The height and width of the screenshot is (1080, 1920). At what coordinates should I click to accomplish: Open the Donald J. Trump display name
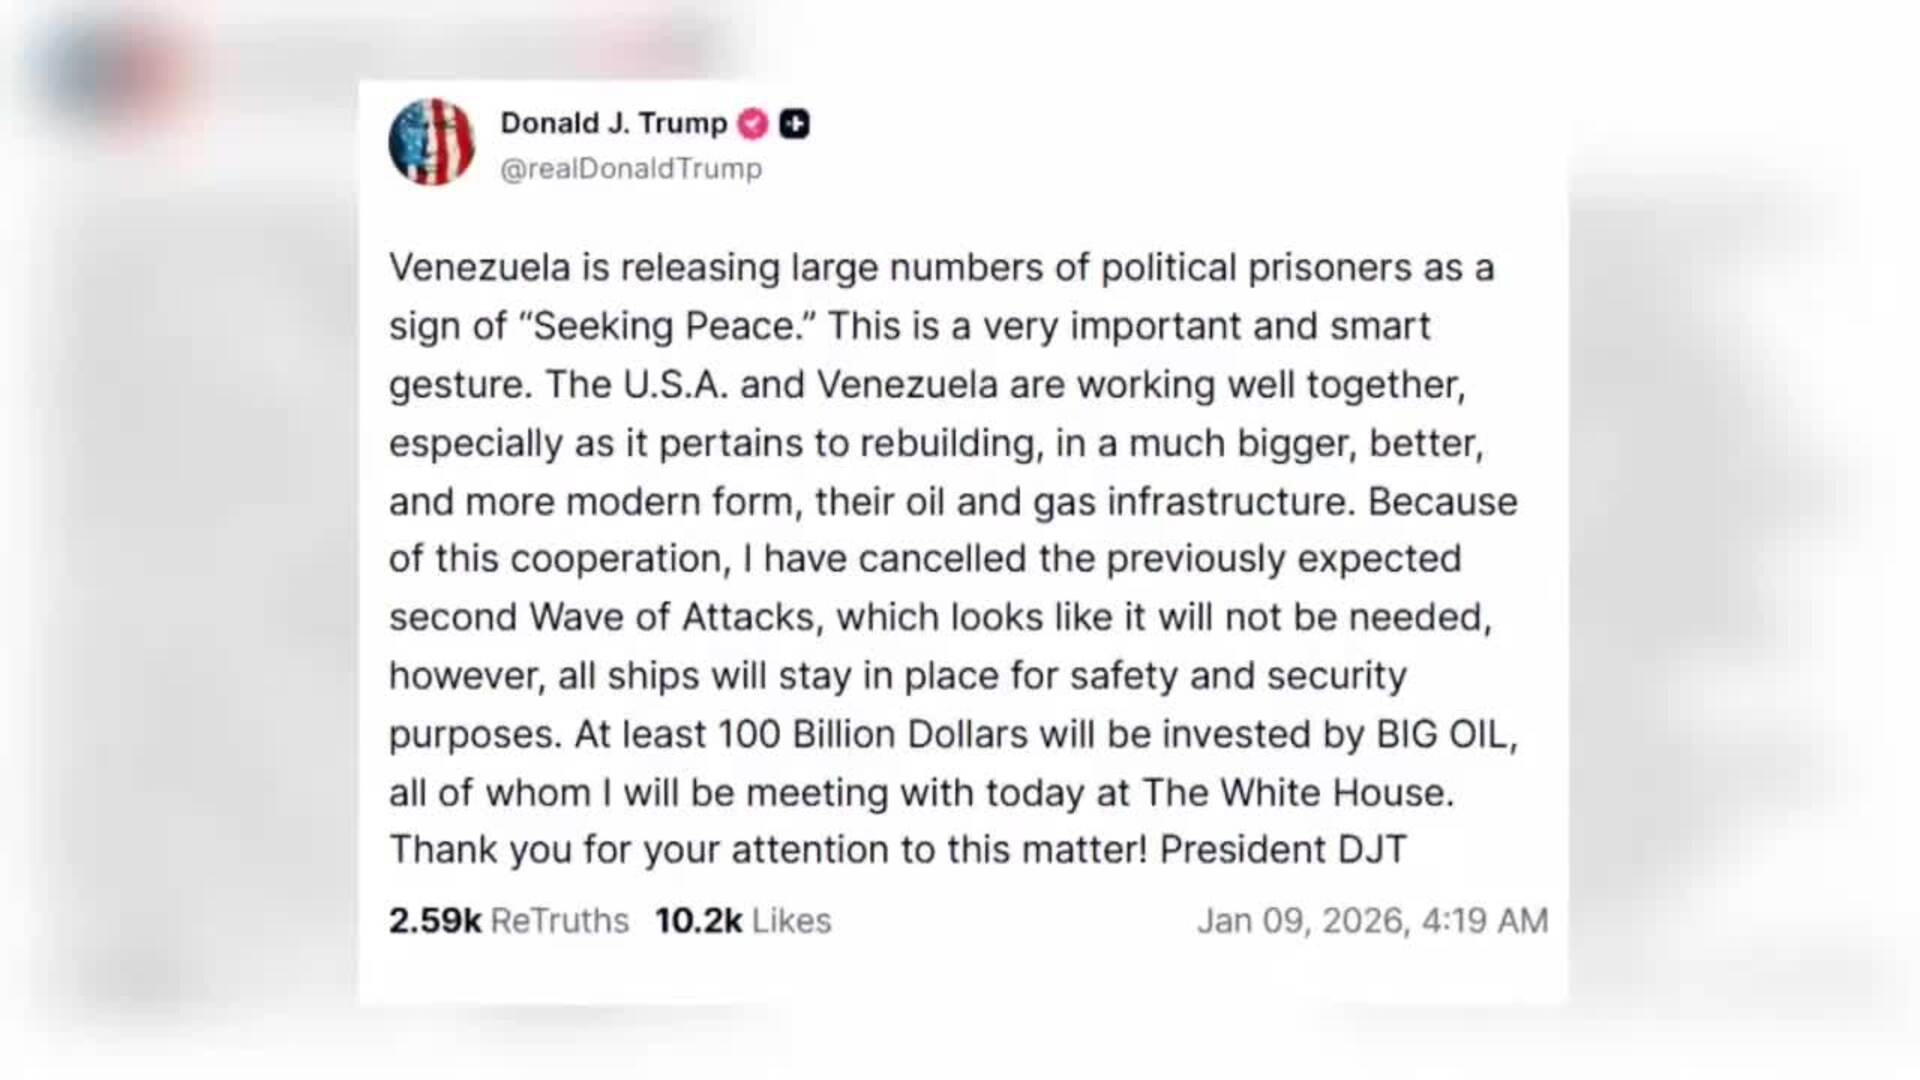(x=613, y=124)
